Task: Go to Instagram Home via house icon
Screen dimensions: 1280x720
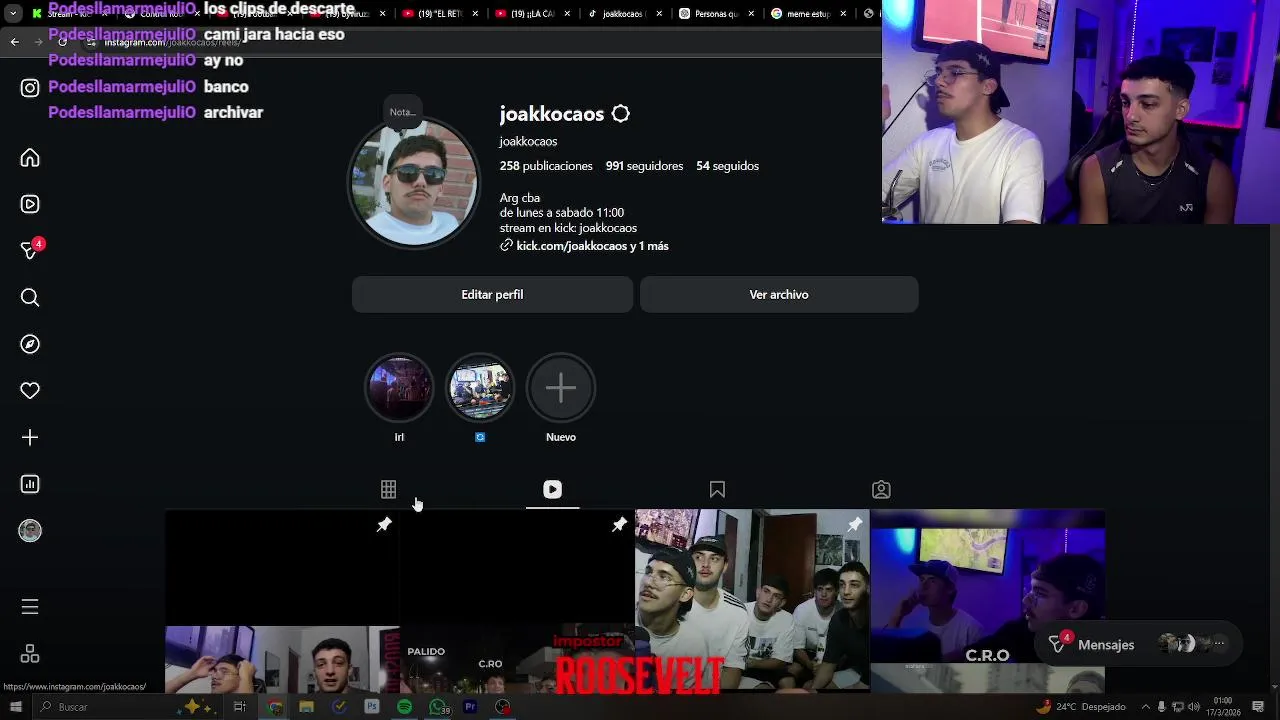Action: [x=30, y=158]
